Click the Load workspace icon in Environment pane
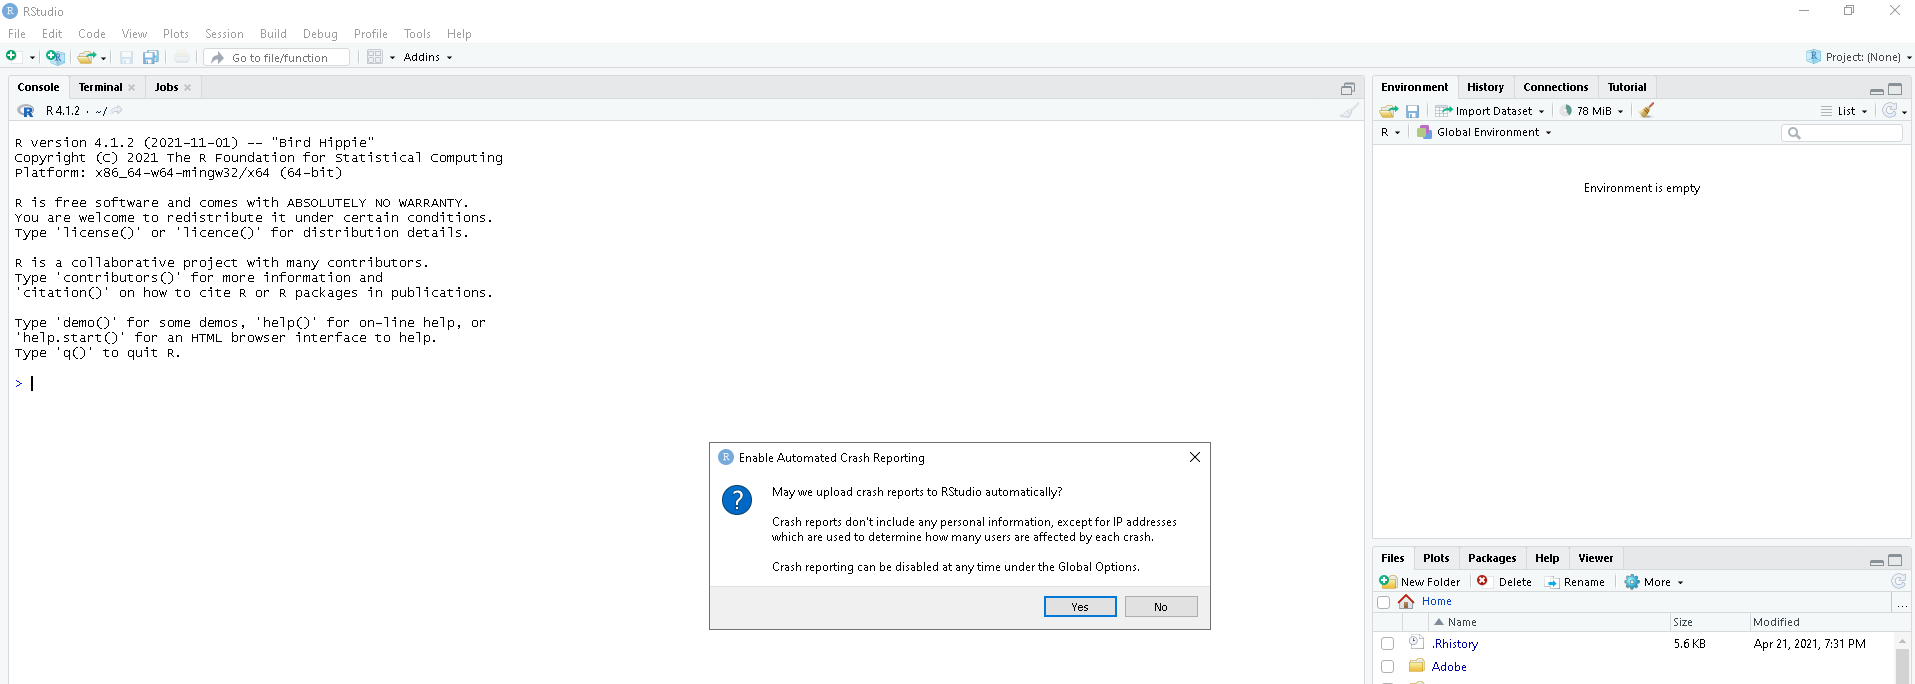1915x684 pixels. tap(1389, 111)
